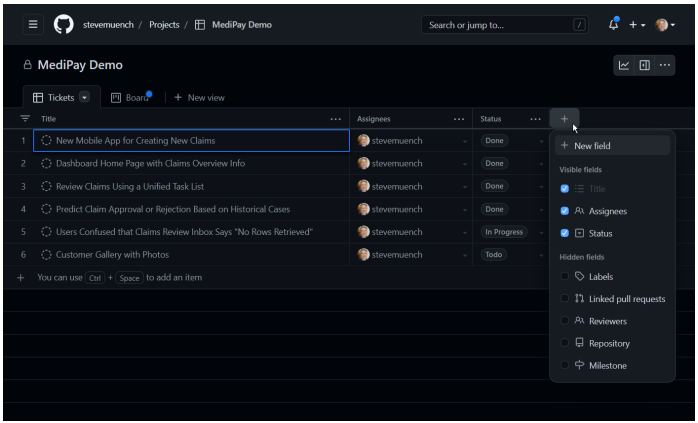Click the Todo status badge
This screenshot has height=423, width=698.
493,255
